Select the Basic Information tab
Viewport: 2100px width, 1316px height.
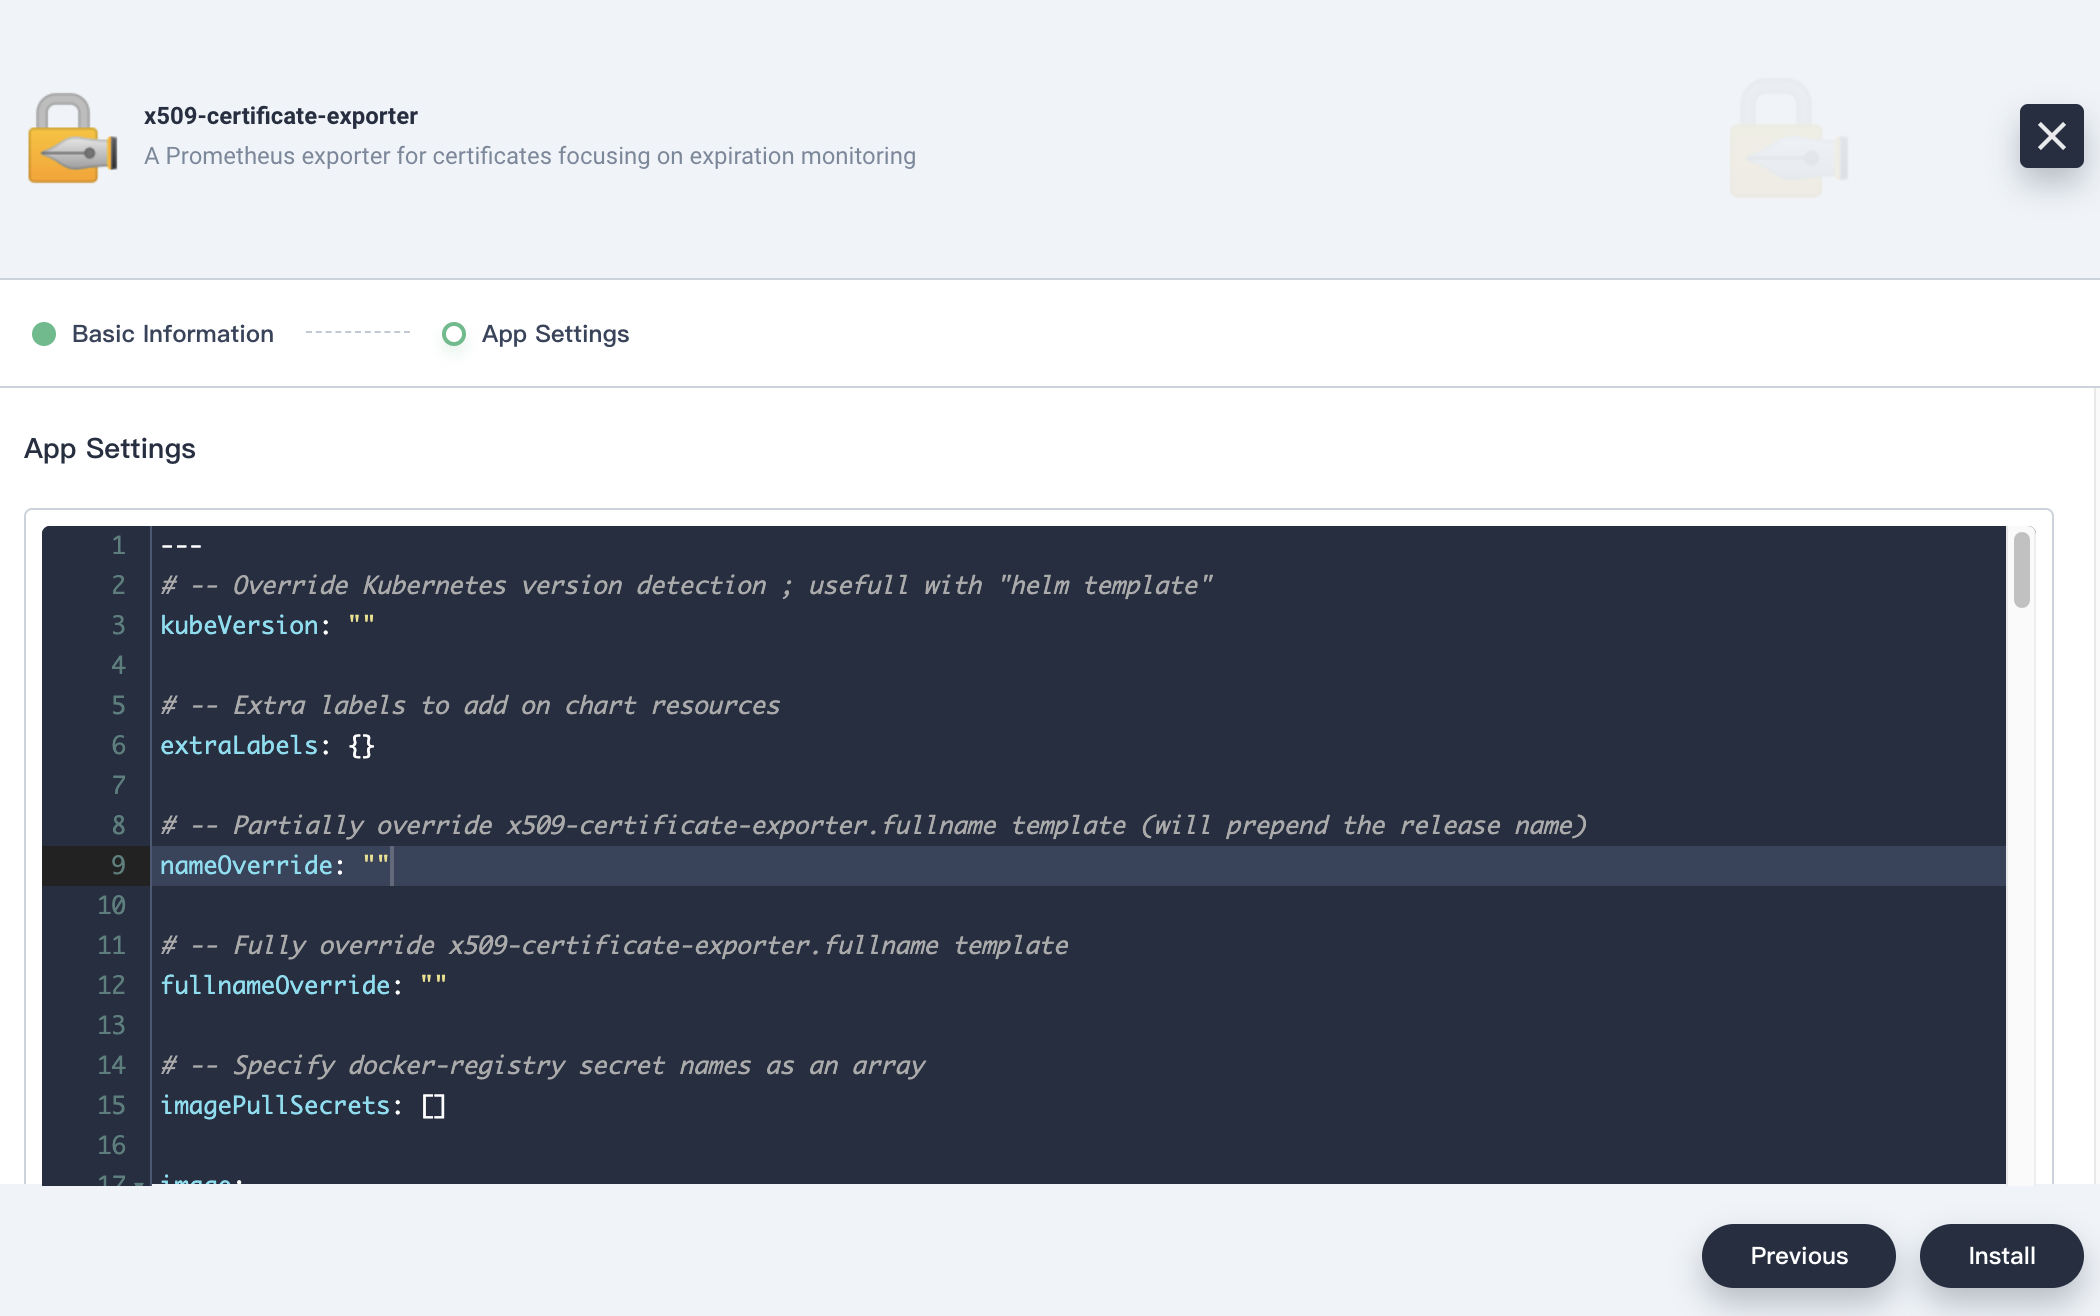click(x=171, y=334)
